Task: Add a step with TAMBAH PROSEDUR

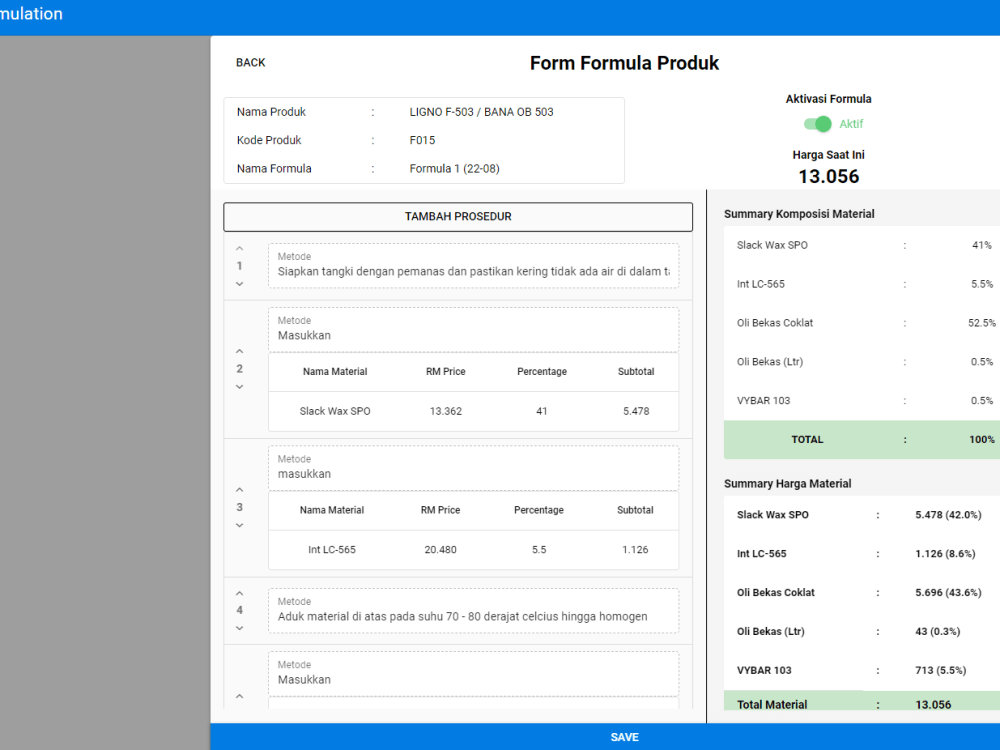Action: pos(458,217)
